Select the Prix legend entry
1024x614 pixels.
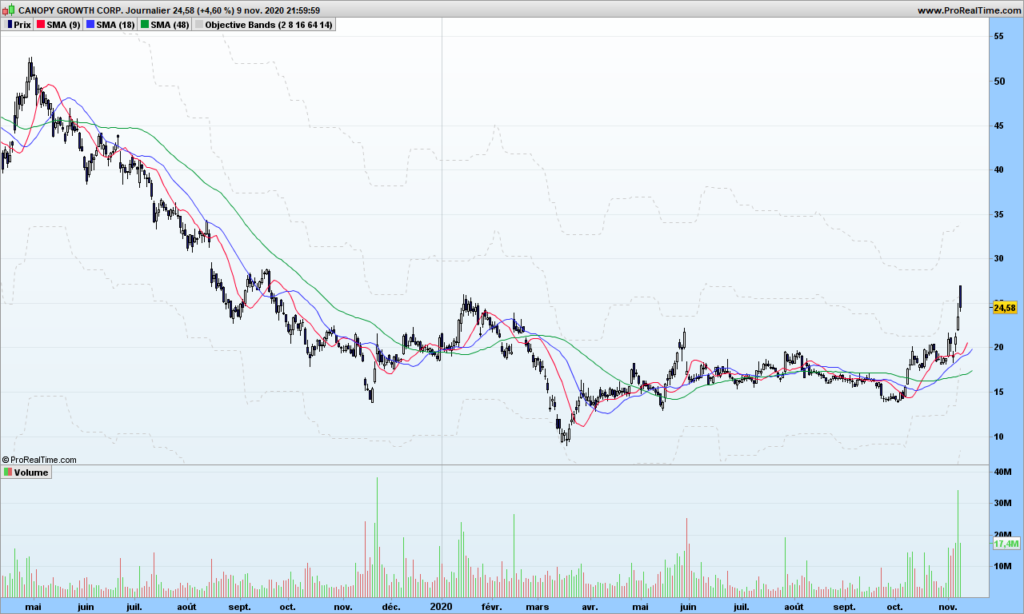coord(19,25)
